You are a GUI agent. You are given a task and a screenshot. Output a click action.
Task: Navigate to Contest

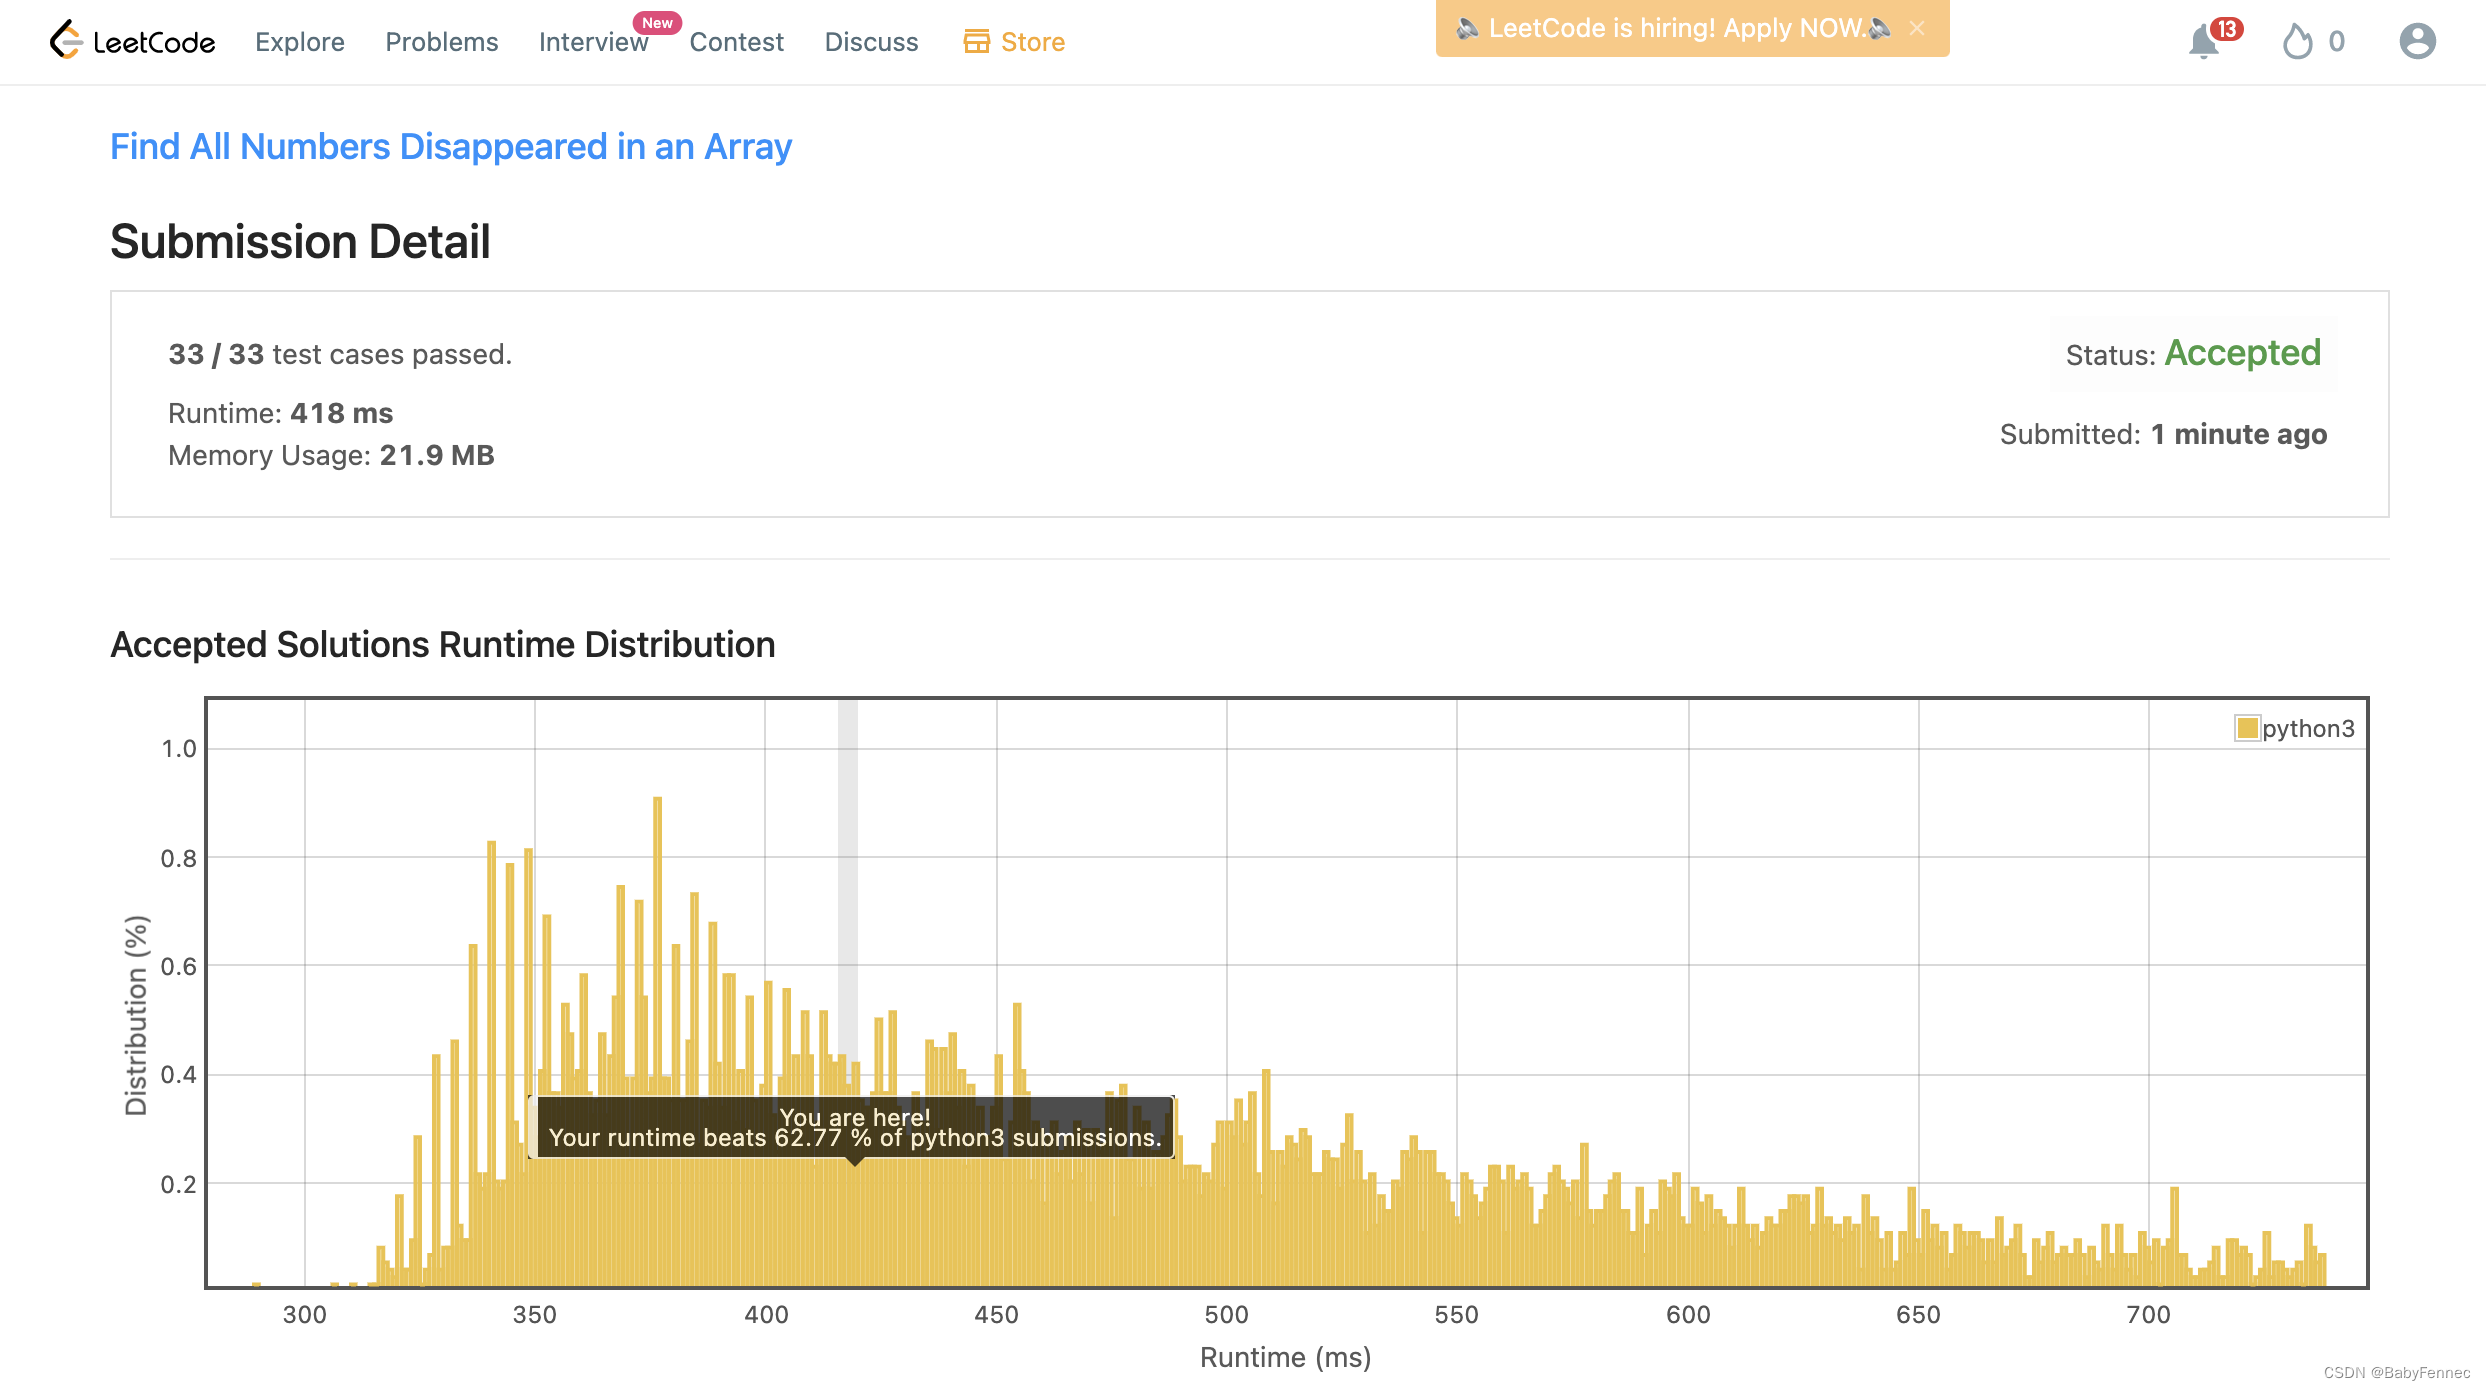tap(736, 42)
